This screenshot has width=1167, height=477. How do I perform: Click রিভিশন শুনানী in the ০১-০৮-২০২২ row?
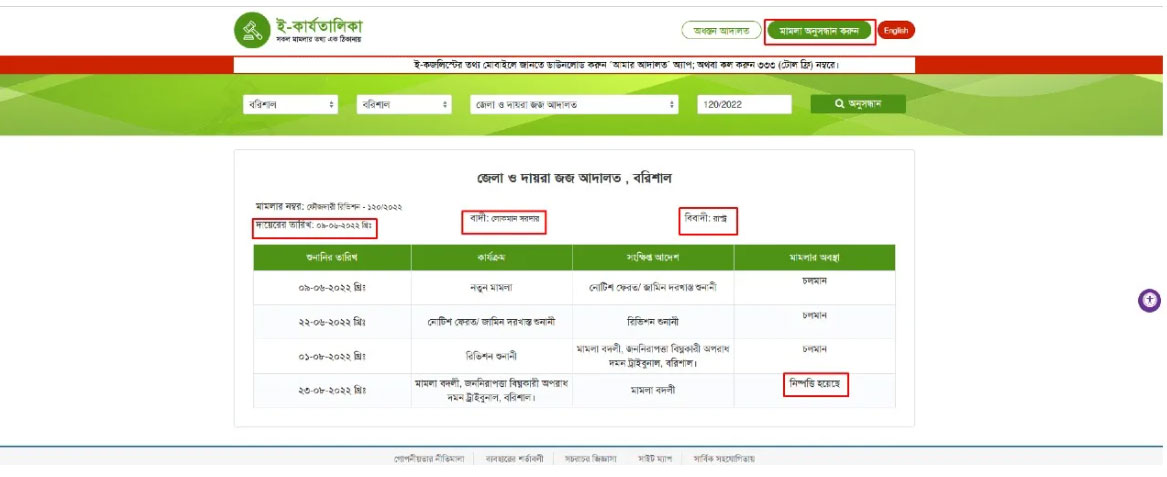click(491, 356)
